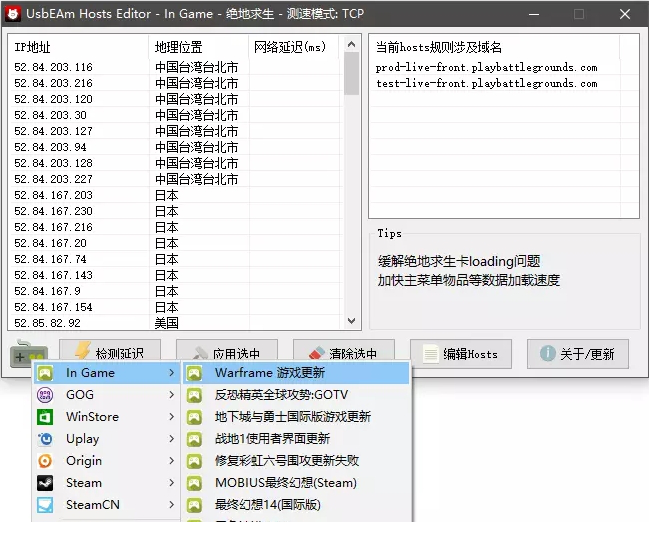
Task: Select IP row 52.84.203.30
Action: pos(176,115)
